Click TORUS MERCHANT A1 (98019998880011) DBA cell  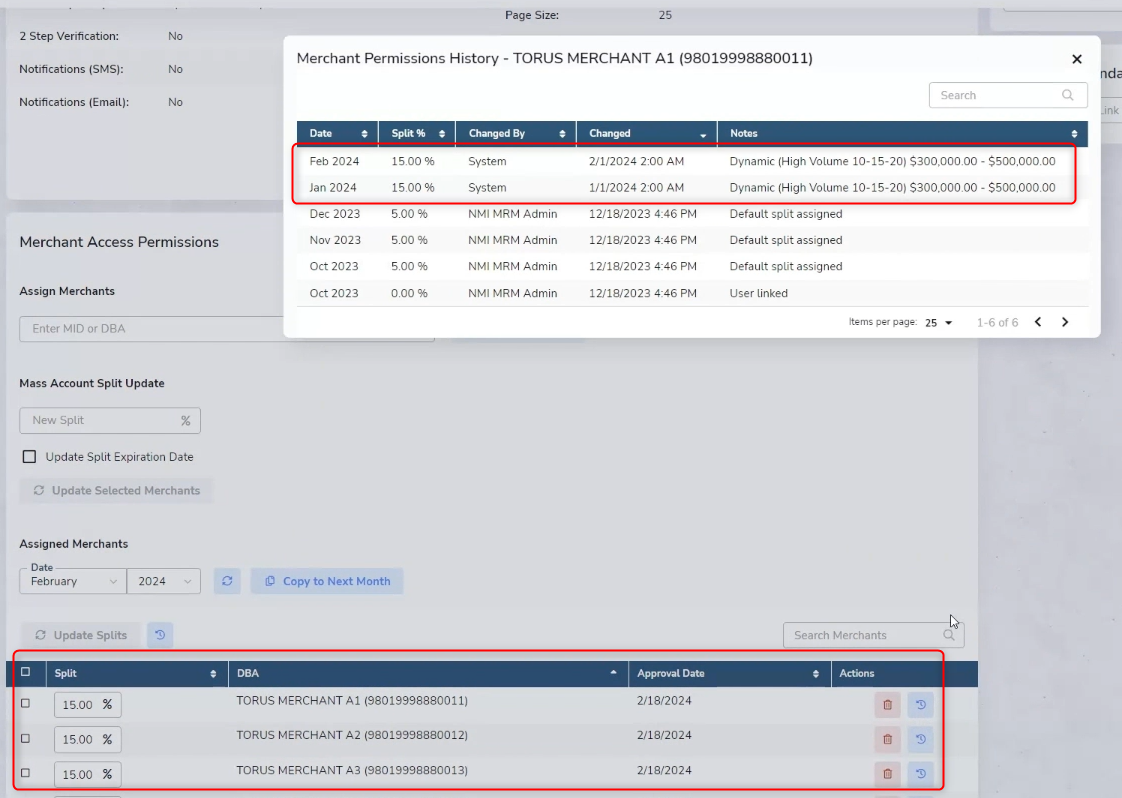(x=352, y=701)
